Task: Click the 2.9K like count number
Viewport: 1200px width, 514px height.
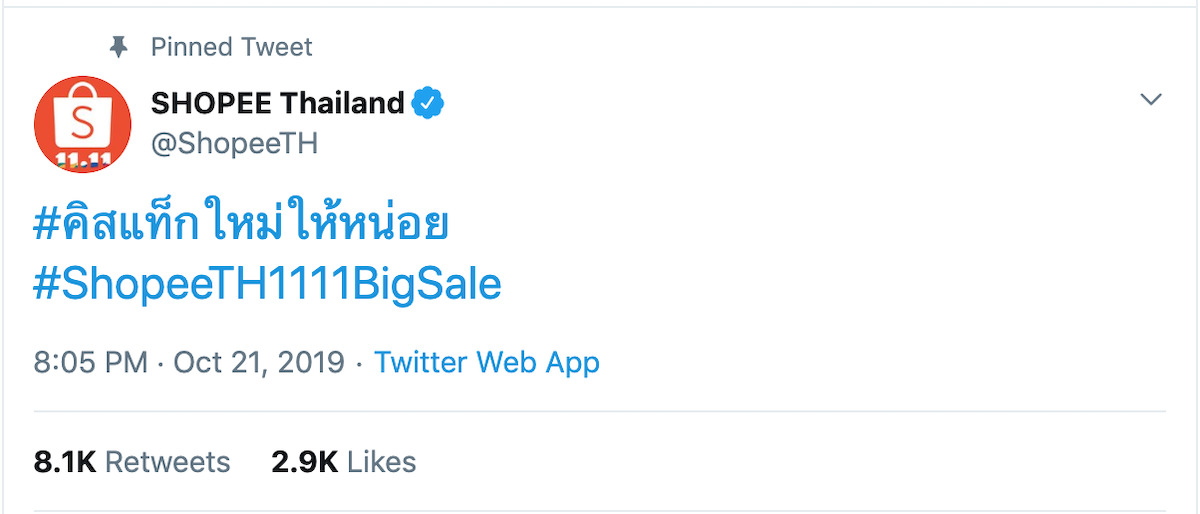Action: (x=304, y=461)
